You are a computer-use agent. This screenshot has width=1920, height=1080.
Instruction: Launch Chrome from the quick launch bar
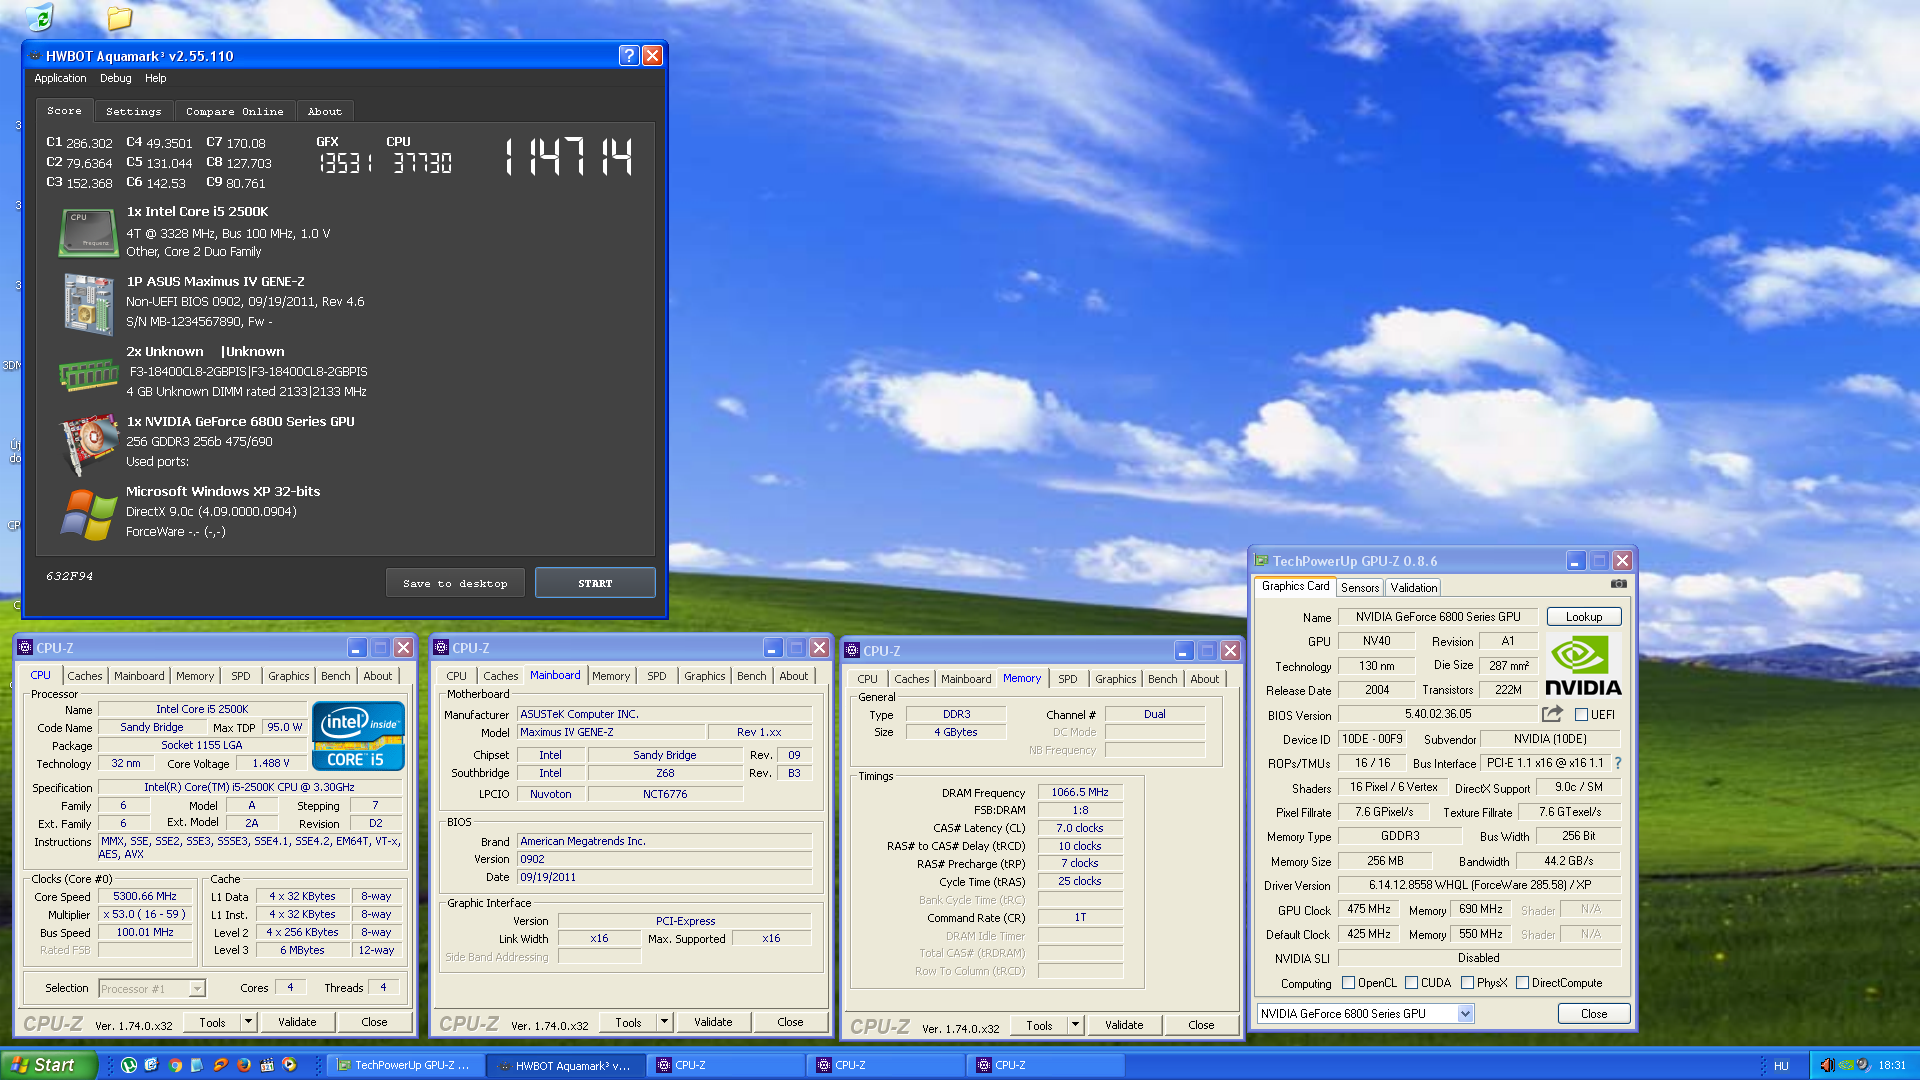coord(175,1065)
